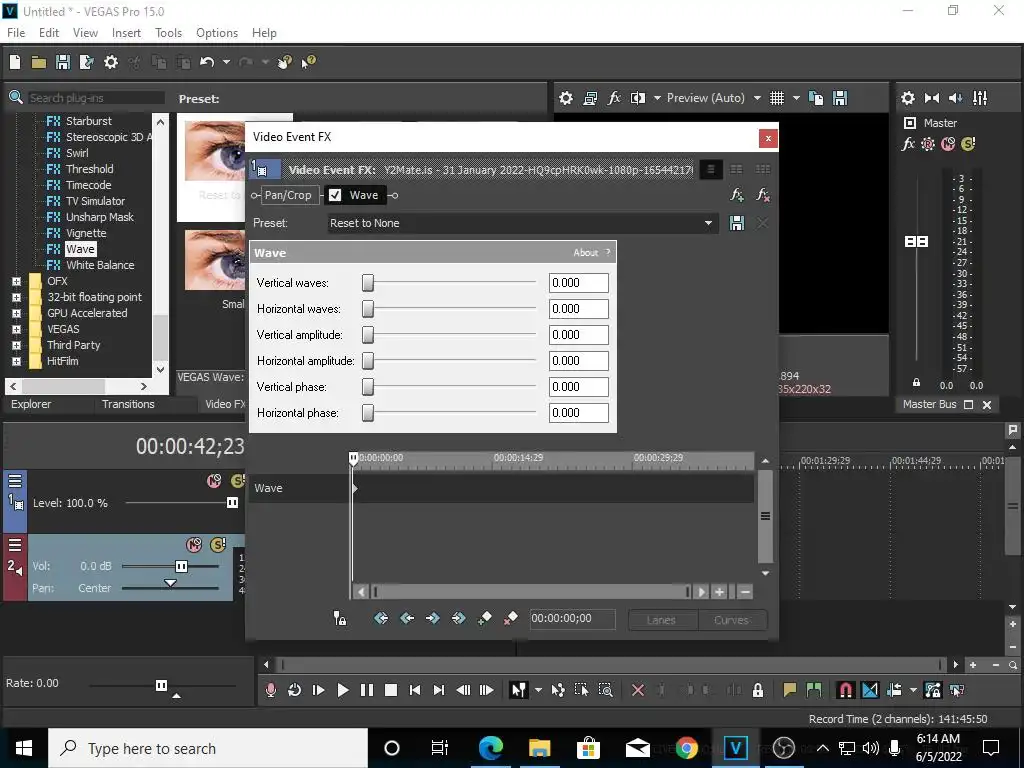Expand the HitFilm plug-in folder
The height and width of the screenshot is (768, 1024).
pos(16,361)
